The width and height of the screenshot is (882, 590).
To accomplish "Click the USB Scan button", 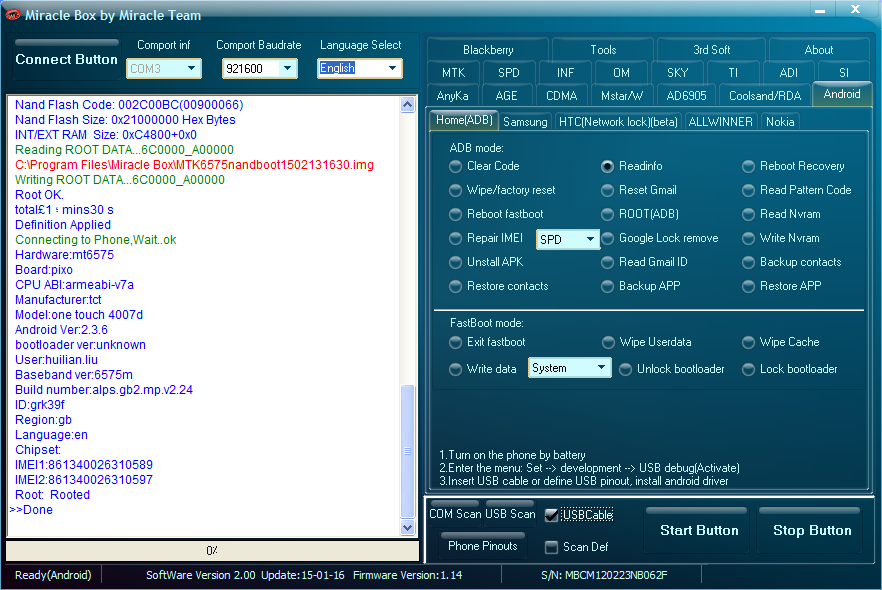I will 510,514.
